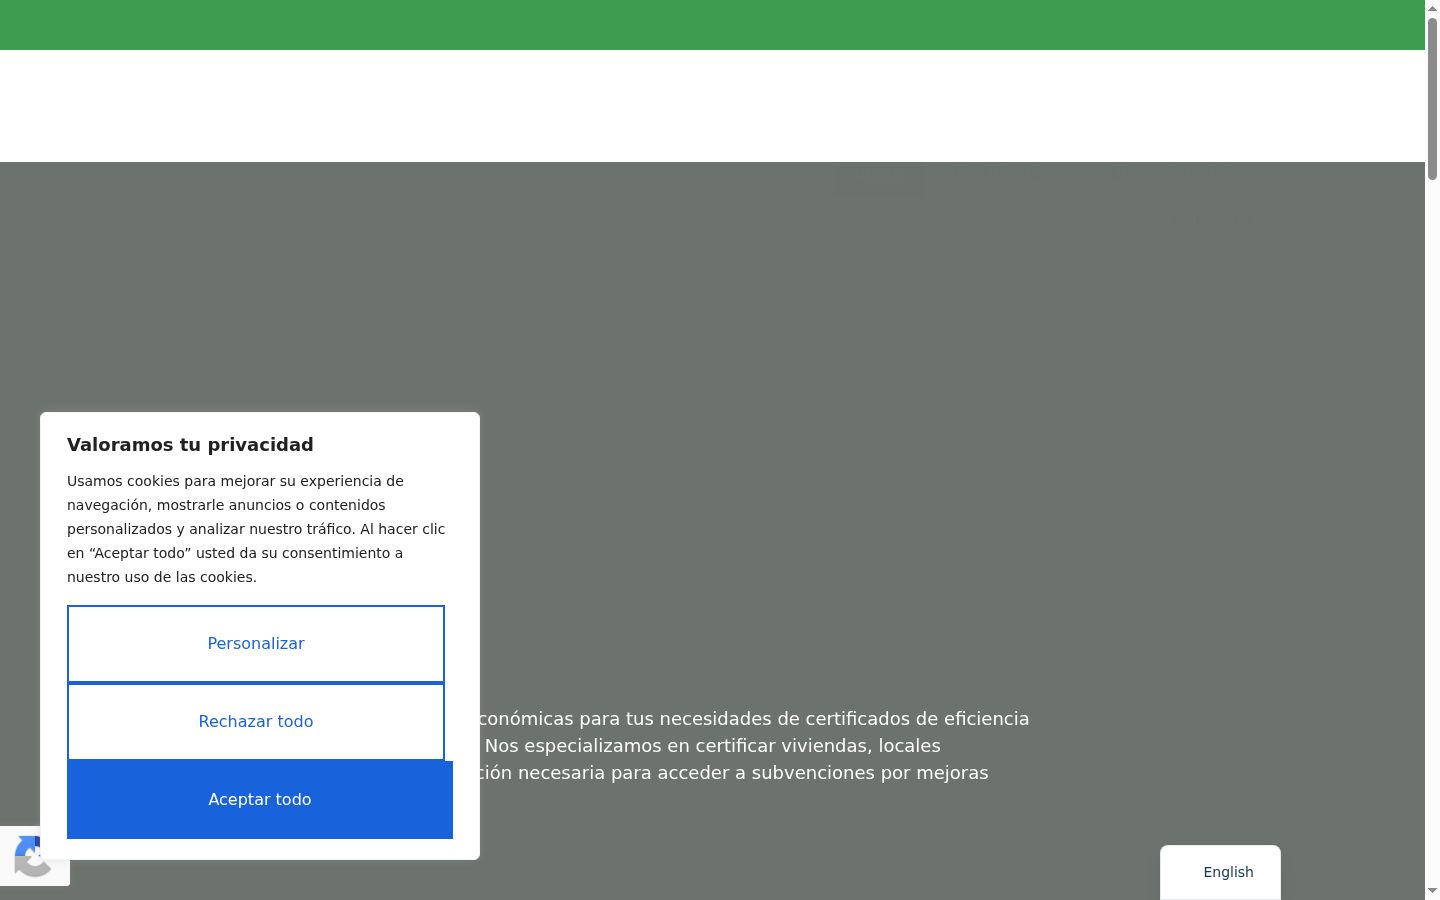Click the 'subvenciones por mejoras' text line
Image resolution: width=1440 pixels, height=900 pixels.
733,773
